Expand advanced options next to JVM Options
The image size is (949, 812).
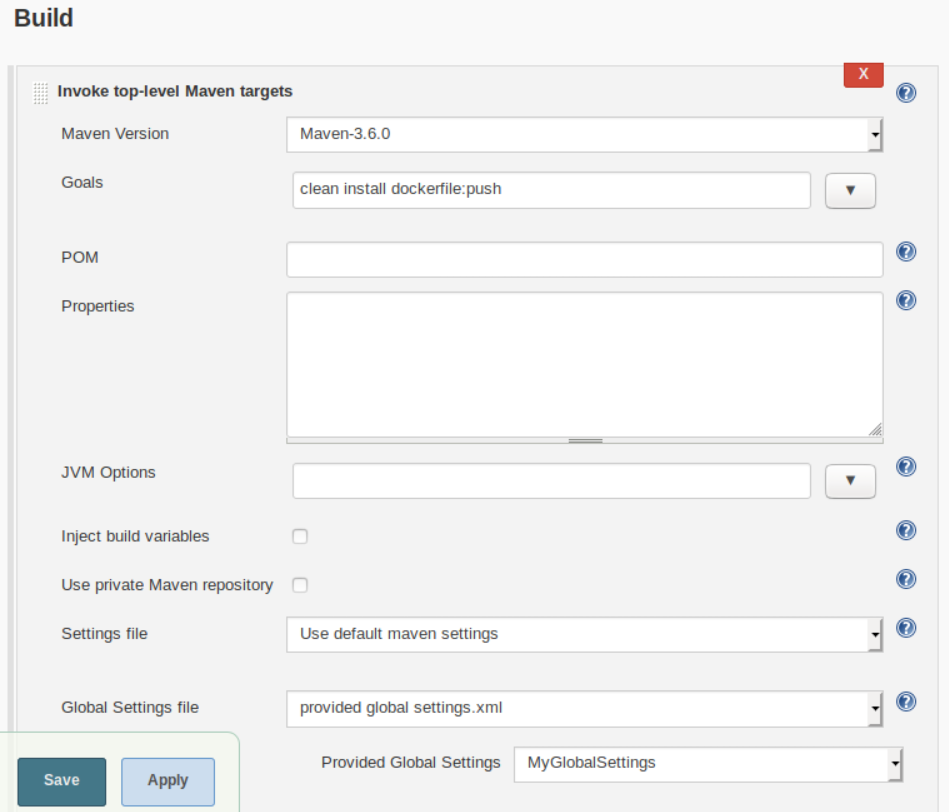(850, 481)
